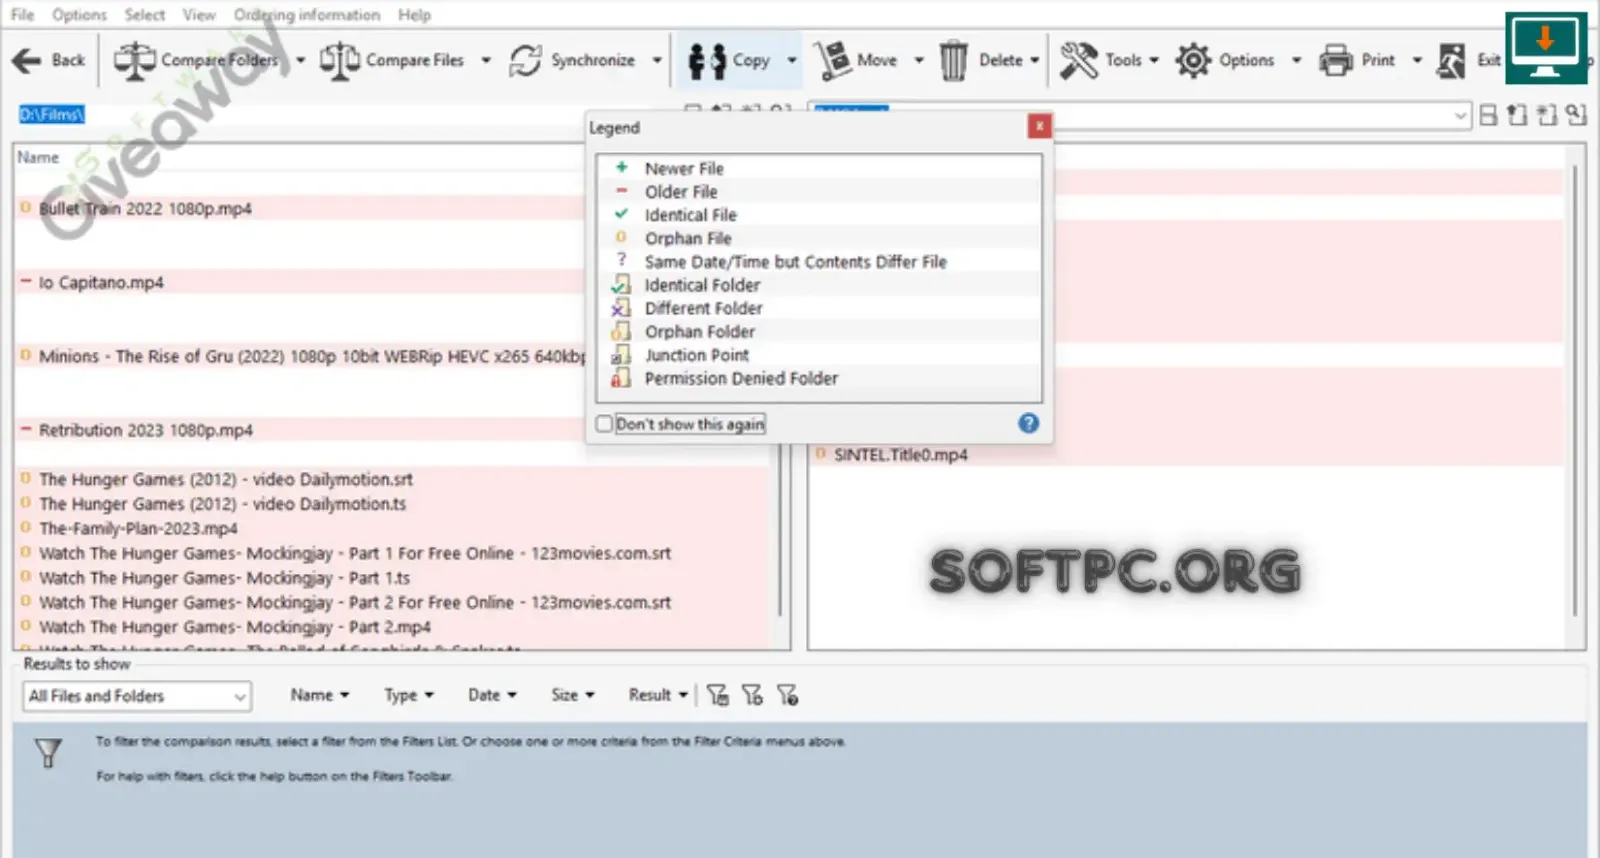Image resolution: width=1600 pixels, height=858 pixels.
Task: Select Io Capitano.mp4 file row
Action: coord(300,283)
